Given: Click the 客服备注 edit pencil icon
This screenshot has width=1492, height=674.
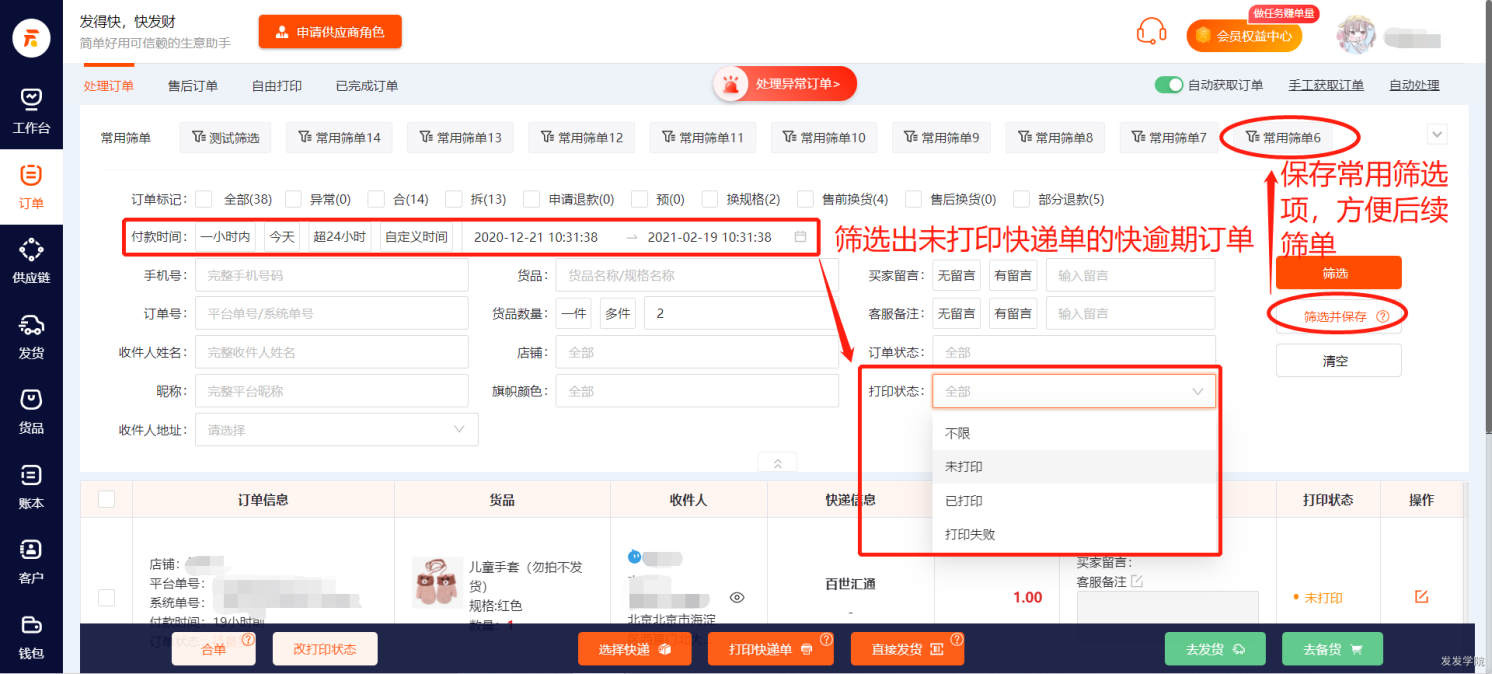Looking at the screenshot, I should click(x=1136, y=581).
